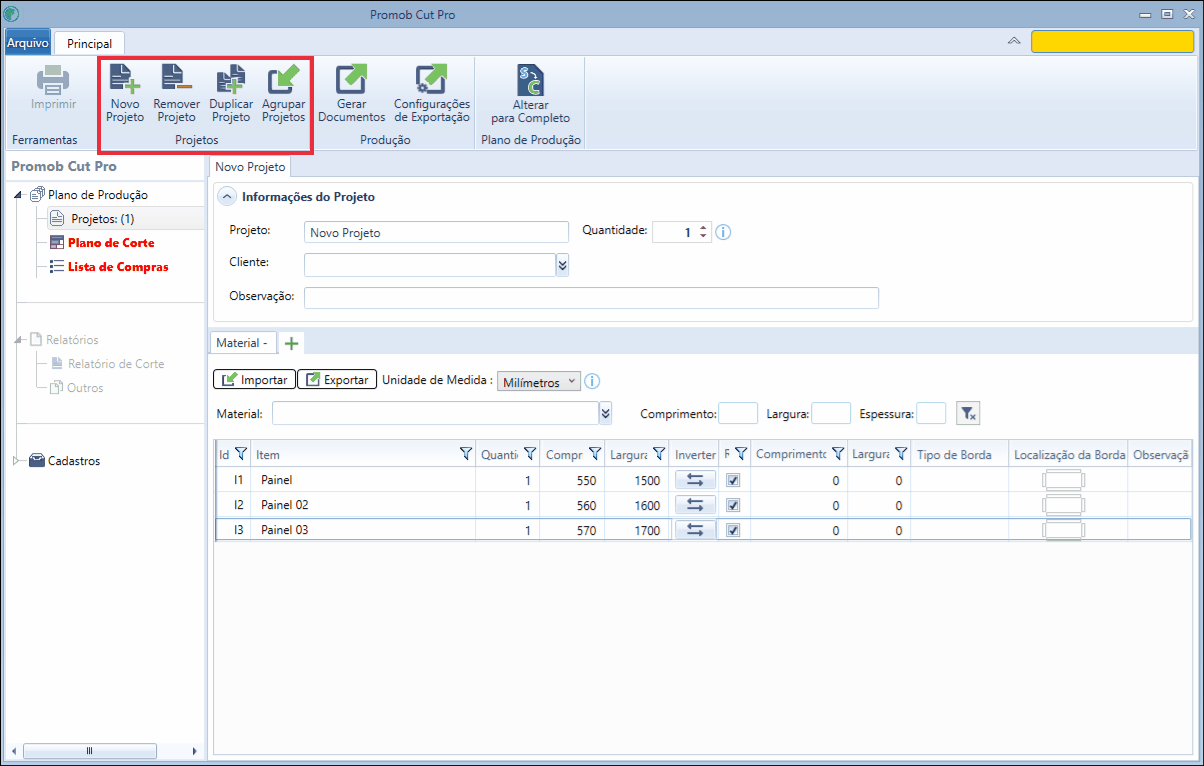Open Plano de Corte in the tree
The image size is (1204, 766).
111,243
